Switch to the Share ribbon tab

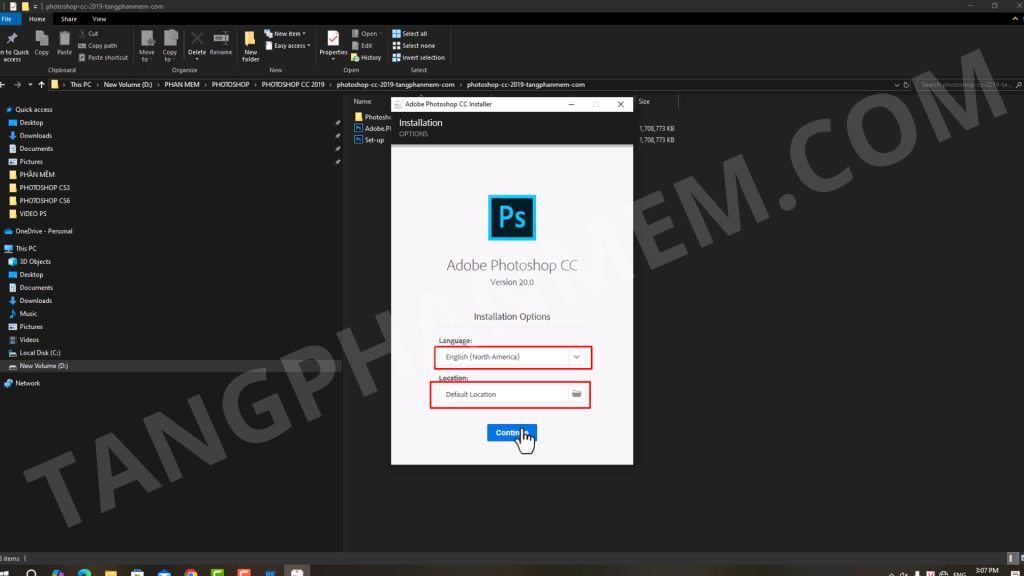coord(69,19)
